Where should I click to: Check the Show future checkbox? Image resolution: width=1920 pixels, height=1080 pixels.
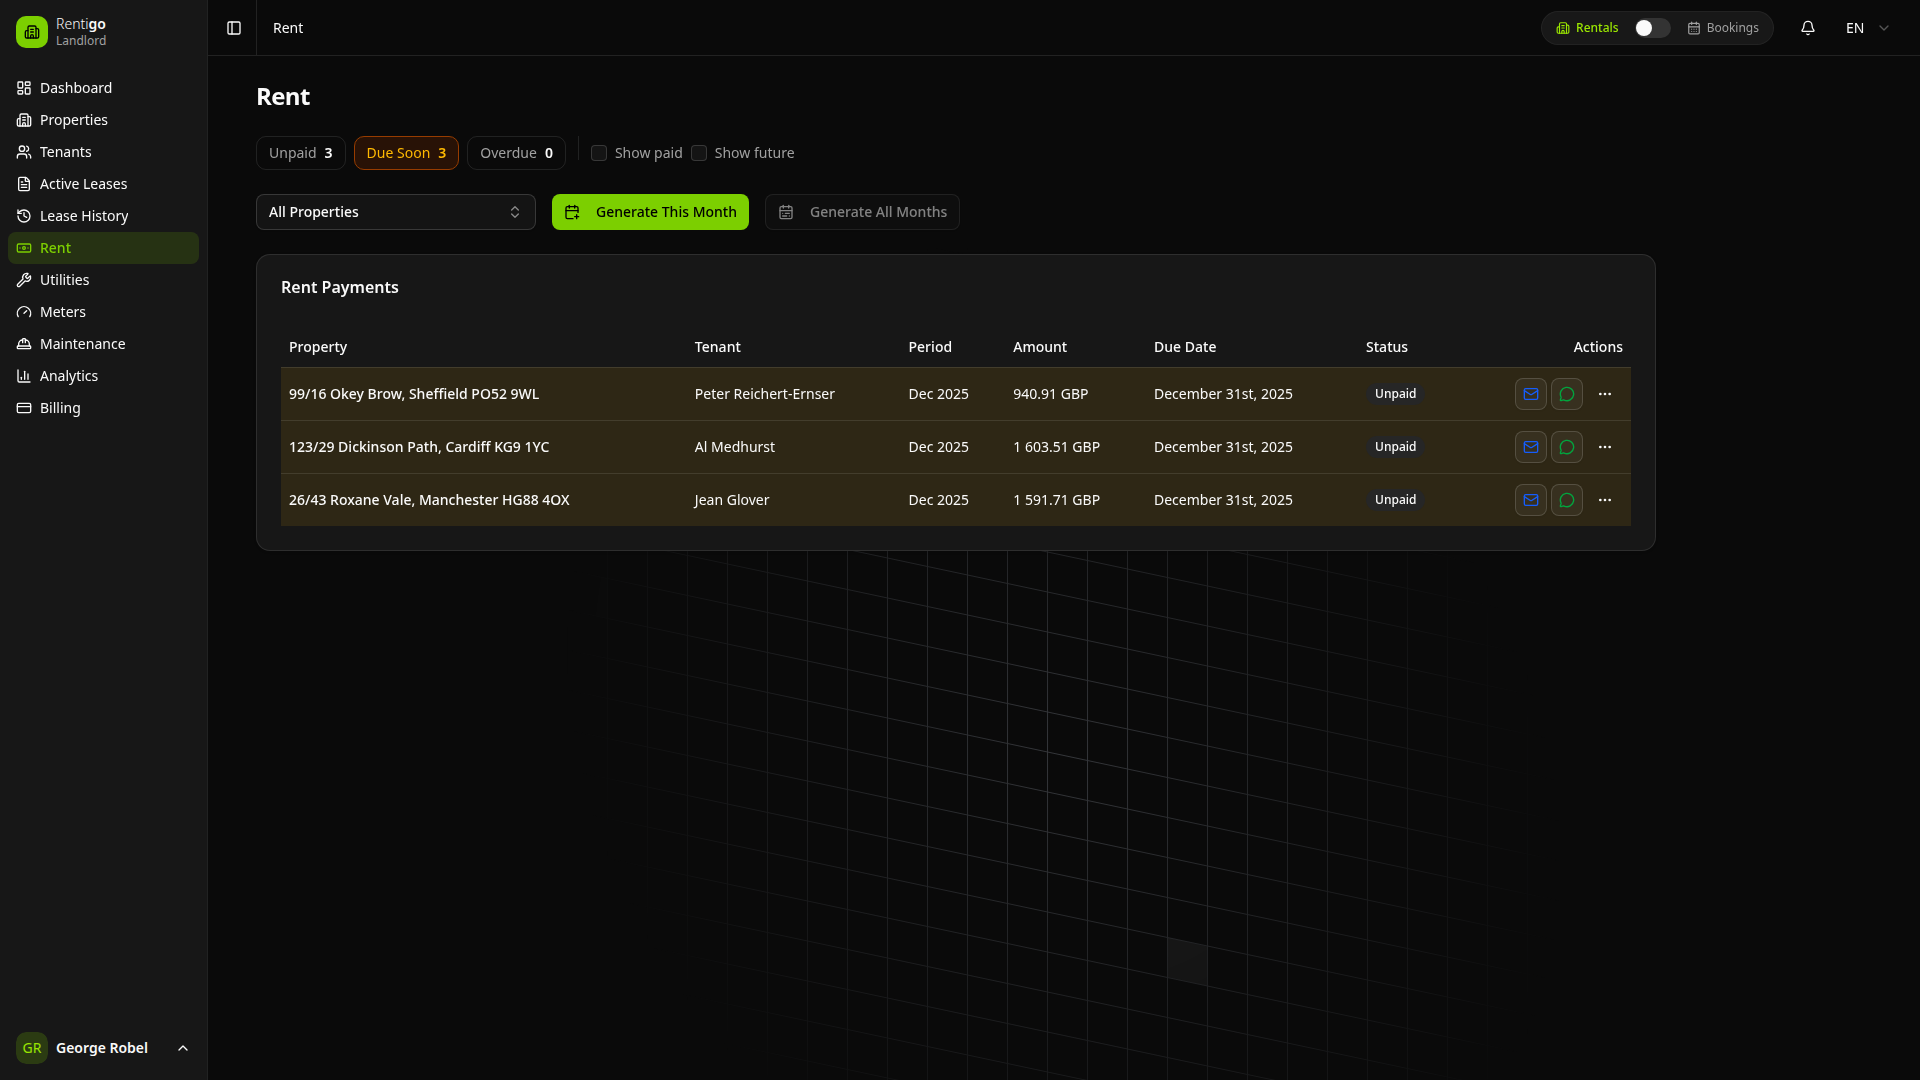pos(699,153)
